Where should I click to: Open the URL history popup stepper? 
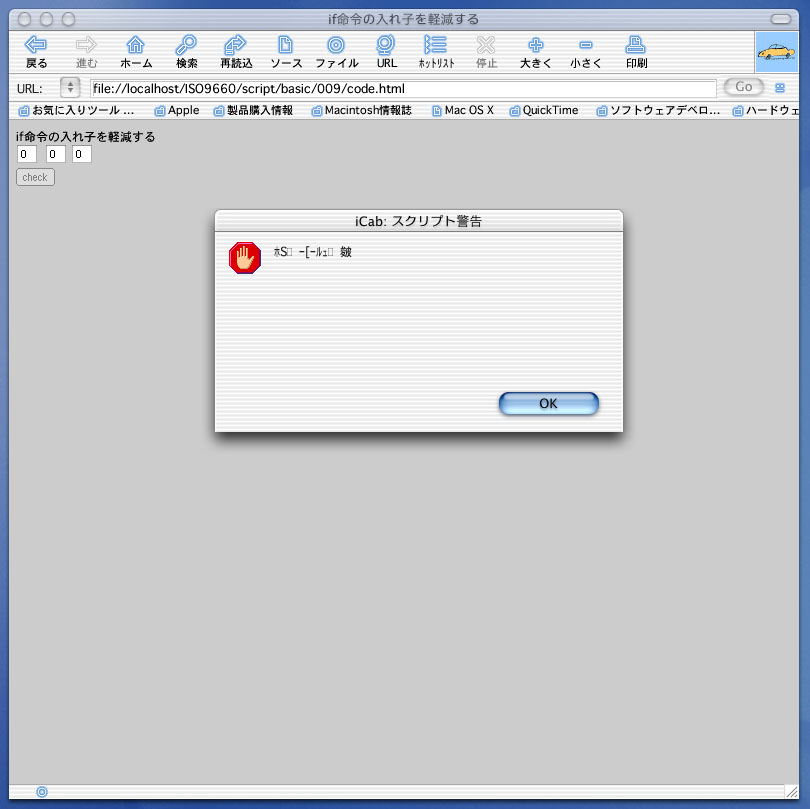click(70, 87)
